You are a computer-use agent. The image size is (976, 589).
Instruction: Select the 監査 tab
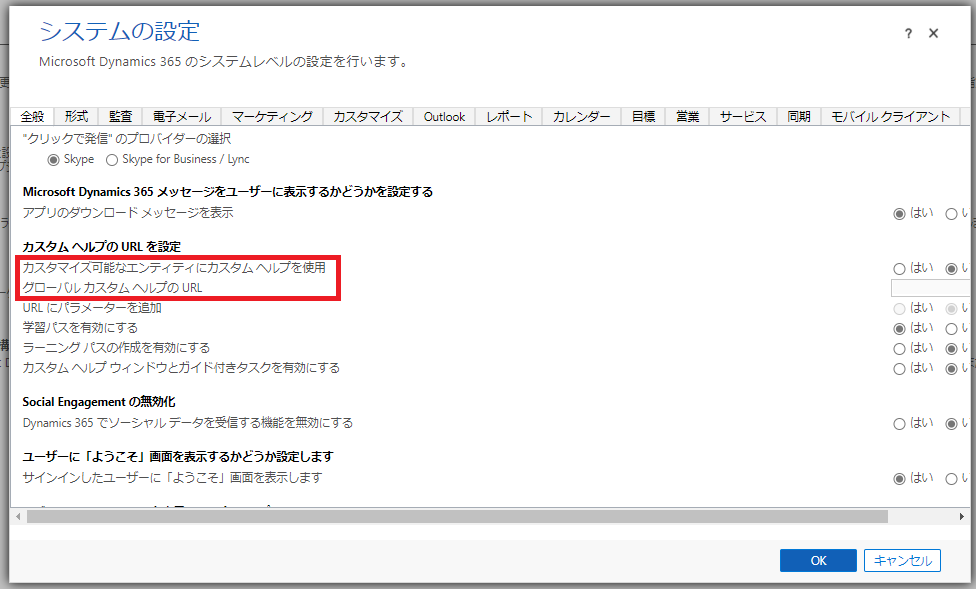point(120,116)
